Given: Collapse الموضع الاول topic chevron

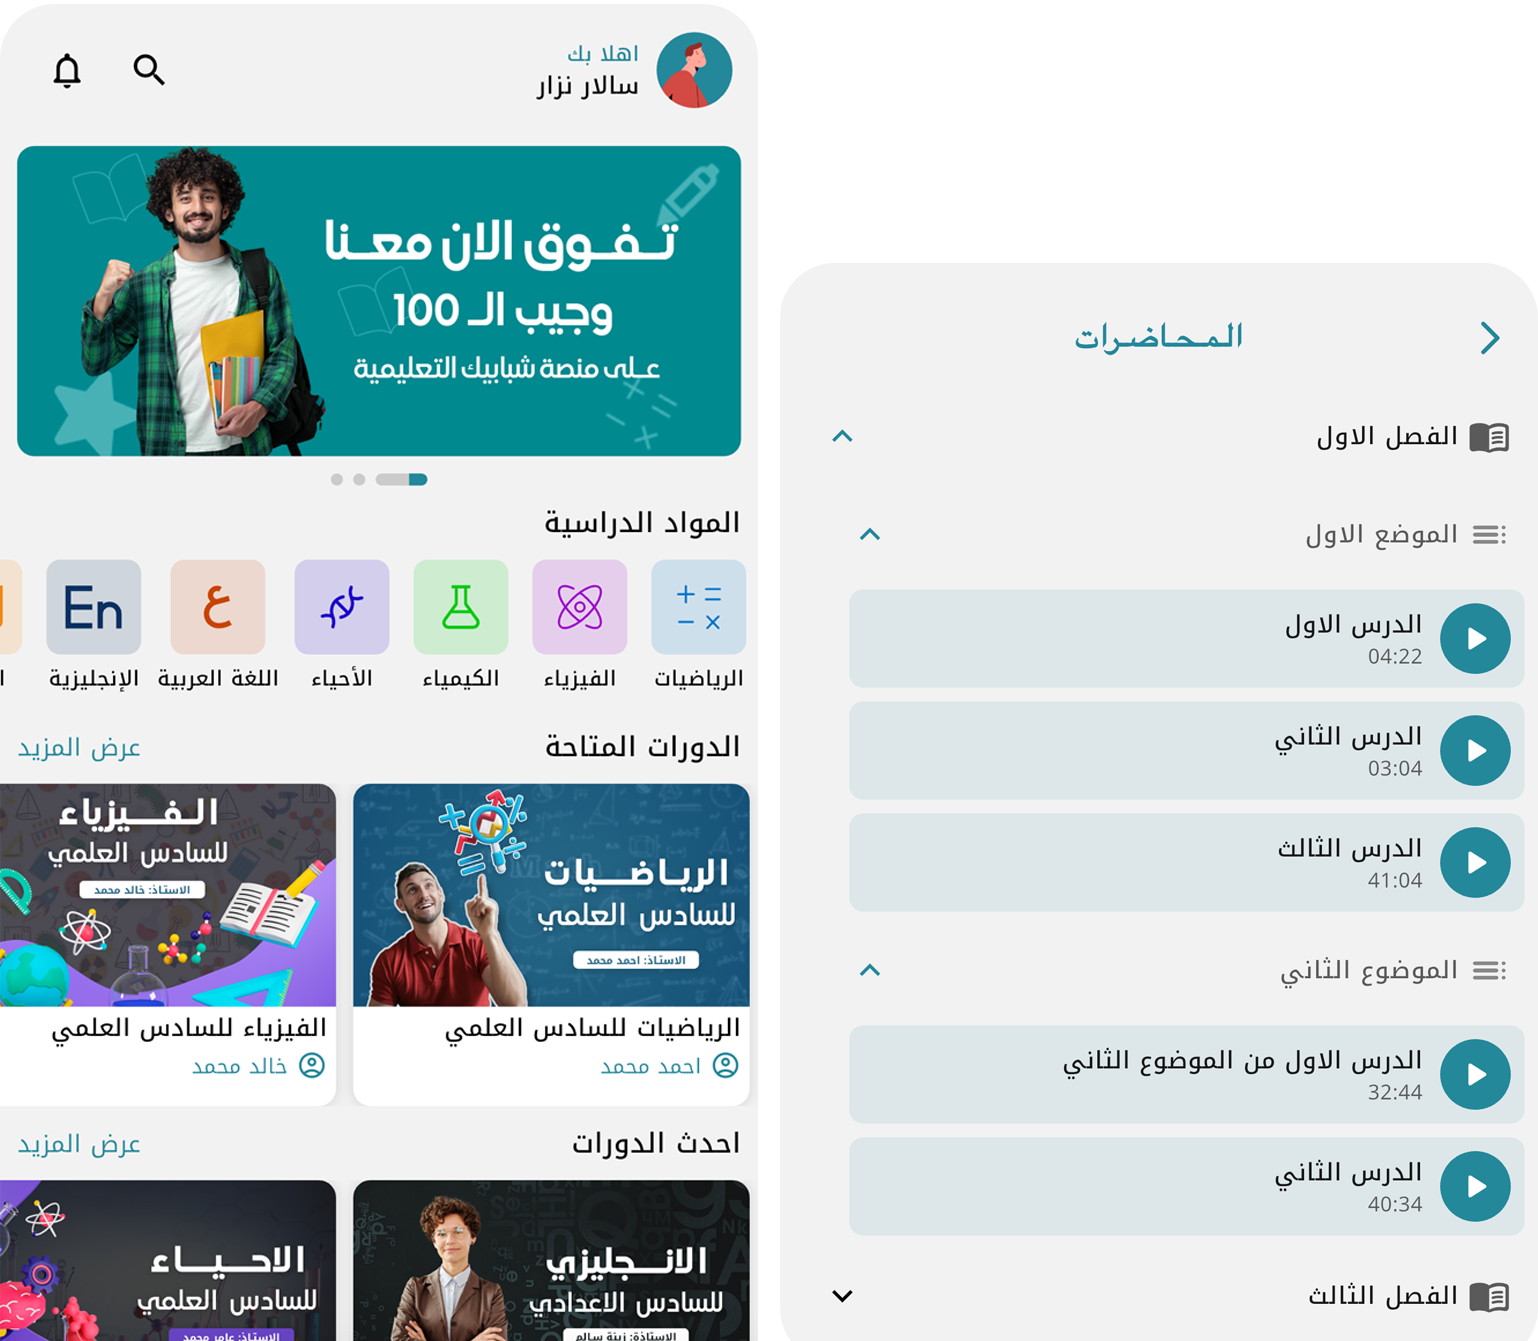Looking at the screenshot, I should click(x=870, y=534).
